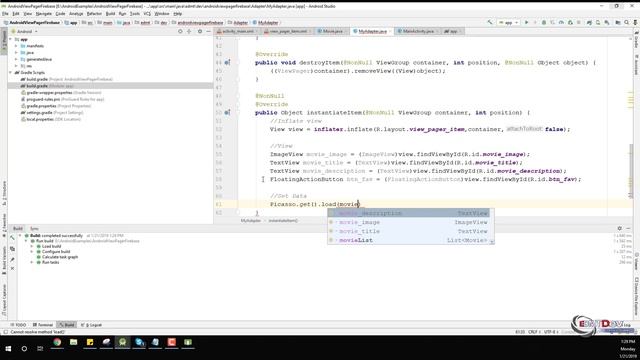
Task: Open Chrome from the Windows taskbar
Action: (x=57, y=342)
